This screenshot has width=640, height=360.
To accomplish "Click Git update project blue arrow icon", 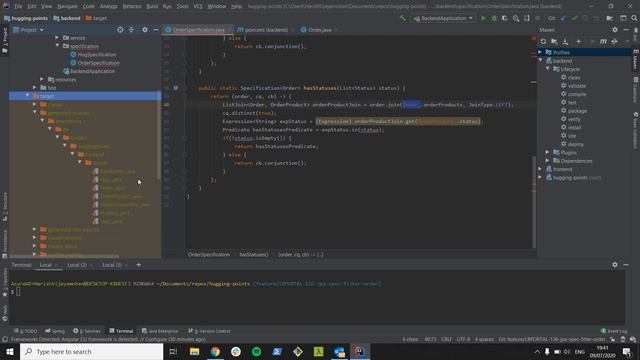I will tap(563, 18).
